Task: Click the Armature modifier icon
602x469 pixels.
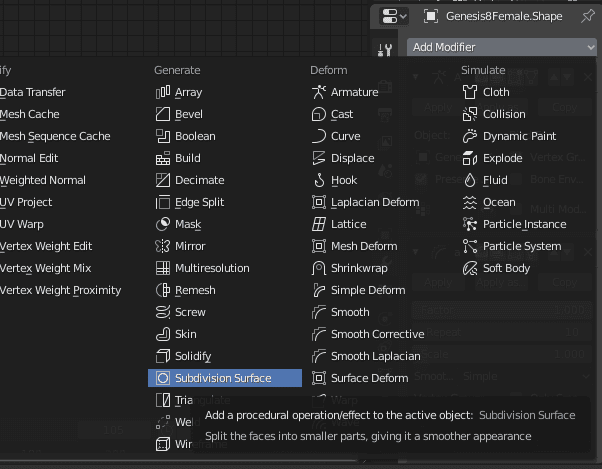Action: pyautogui.click(x=319, y=92)
